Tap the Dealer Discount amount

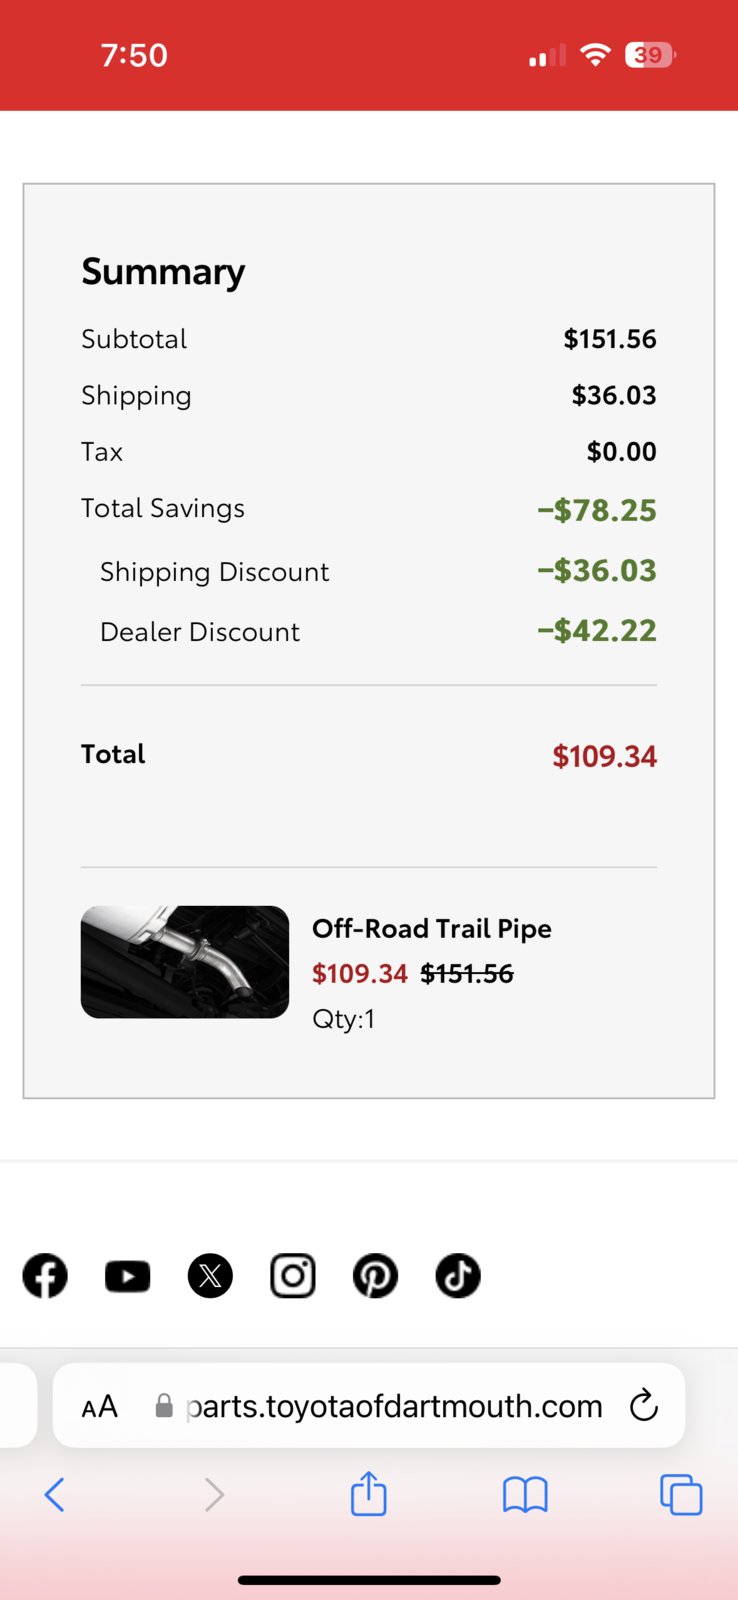[x=597, y=631]
